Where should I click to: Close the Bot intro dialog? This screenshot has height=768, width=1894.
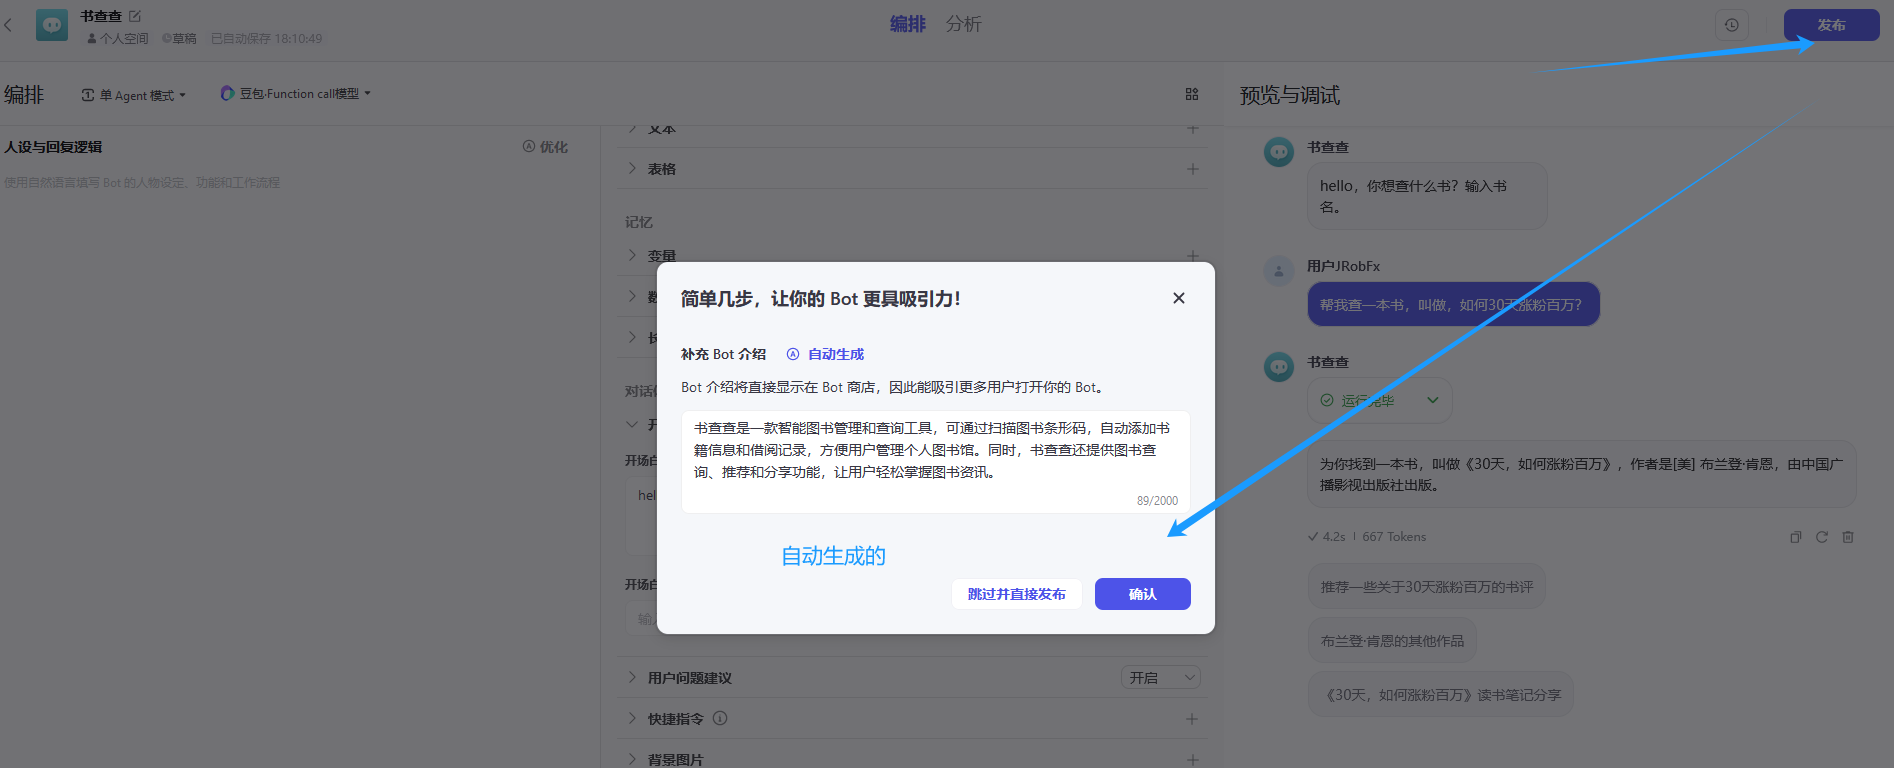(1178, 298)
